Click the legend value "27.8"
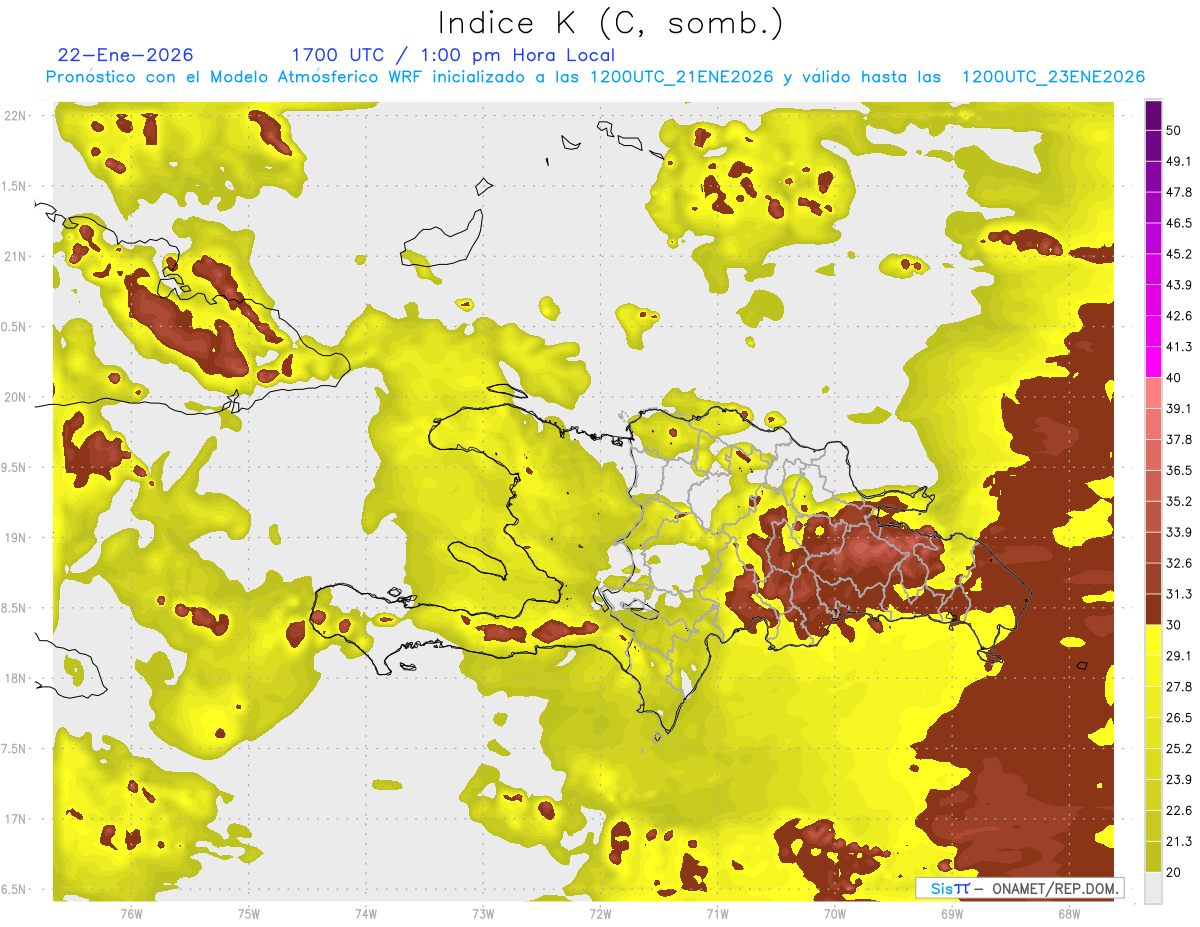Image resolution: width=1200 pixels, height=927 pixels. point(1179,686)
